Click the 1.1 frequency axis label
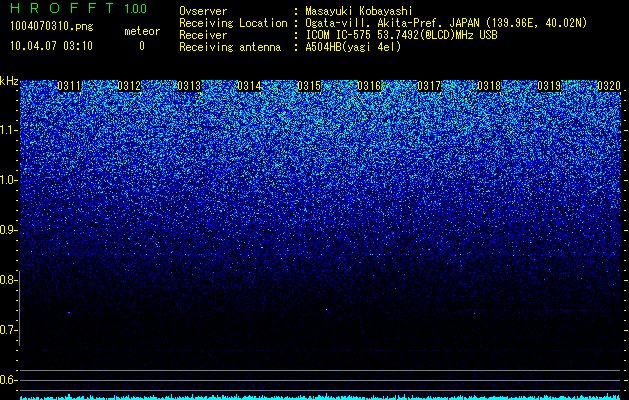629x400 pixels. pos(8,130)
